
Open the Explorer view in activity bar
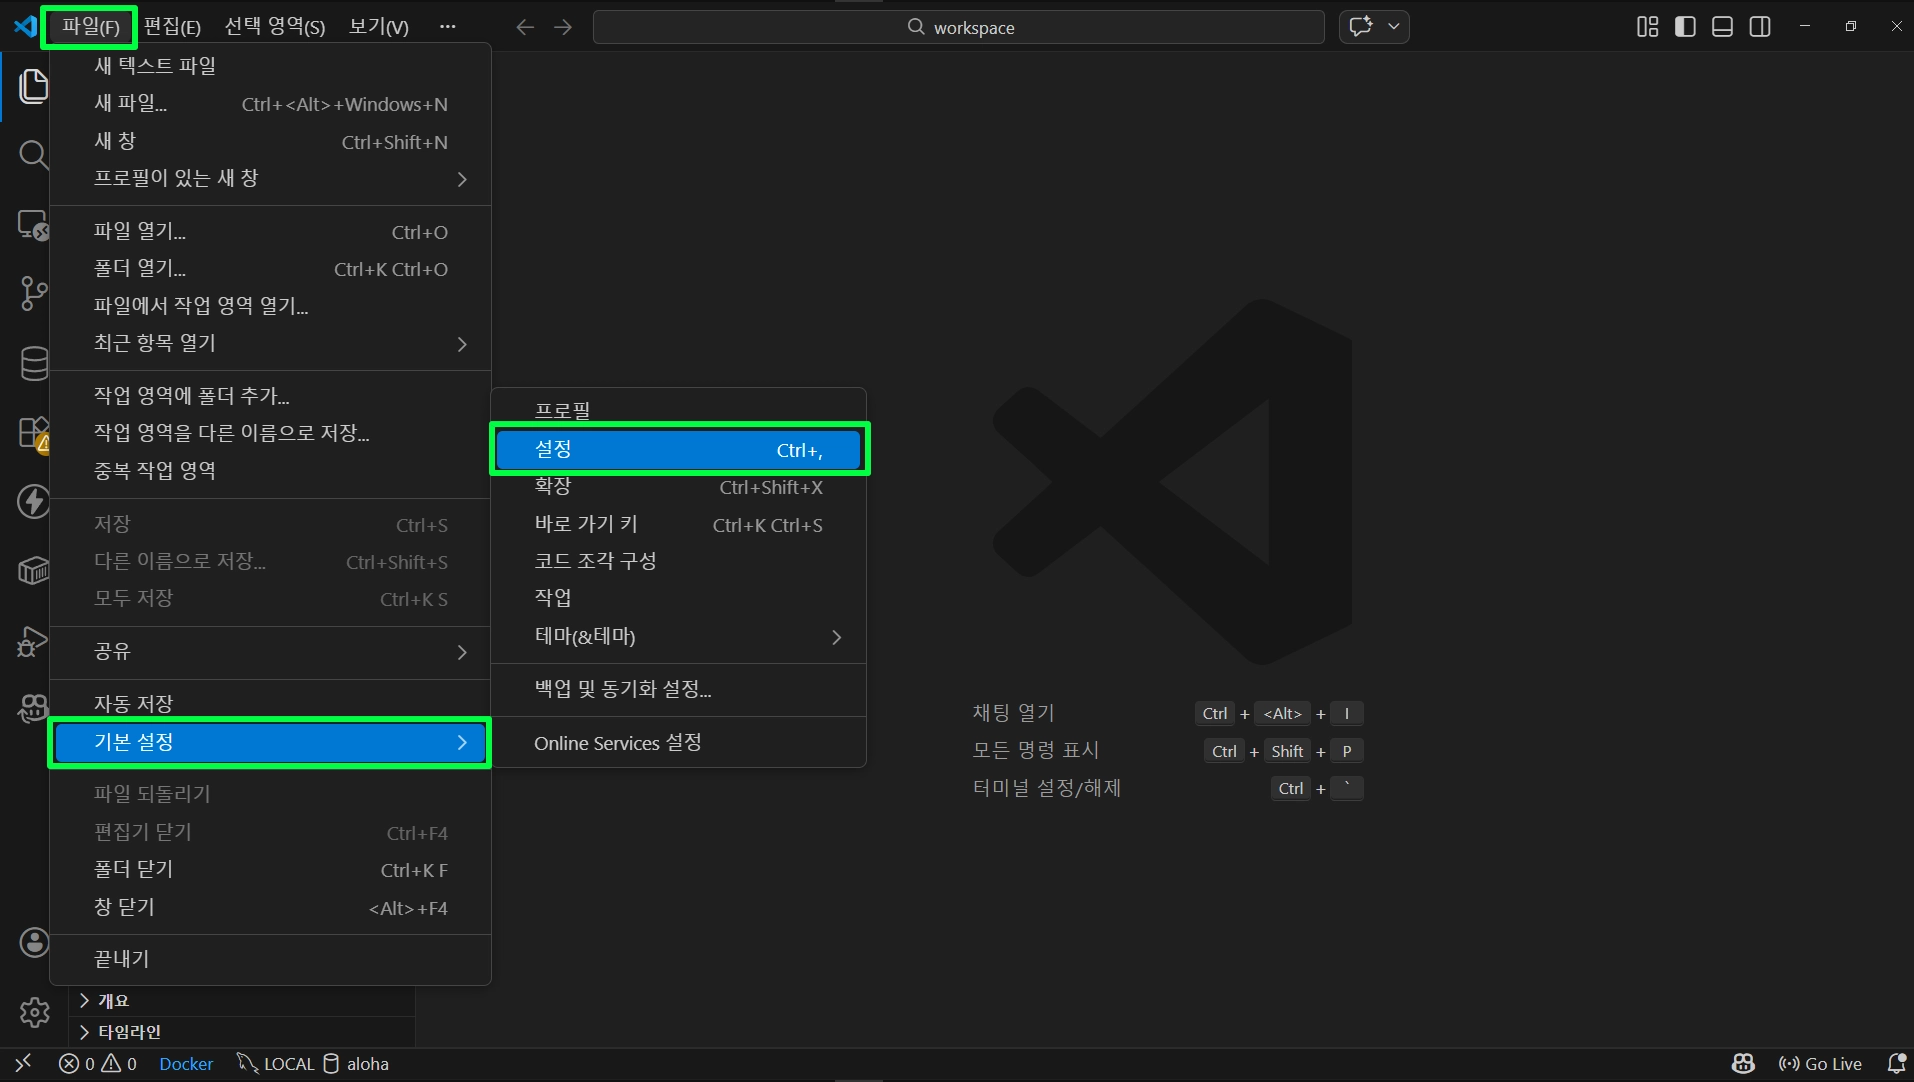point(33,86)
